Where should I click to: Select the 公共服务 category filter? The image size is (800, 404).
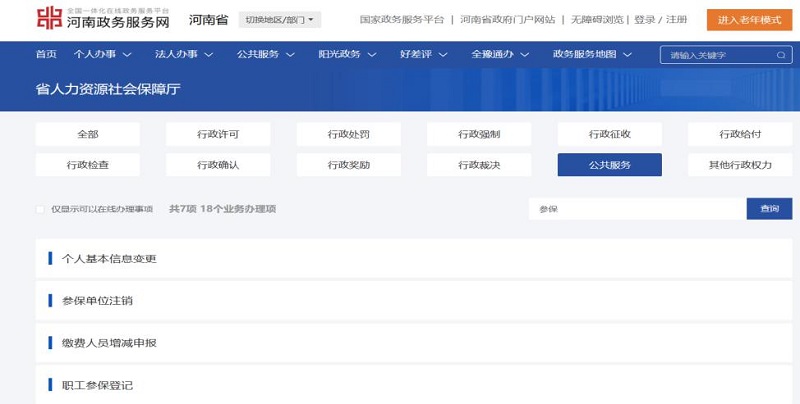click(609, 164)
